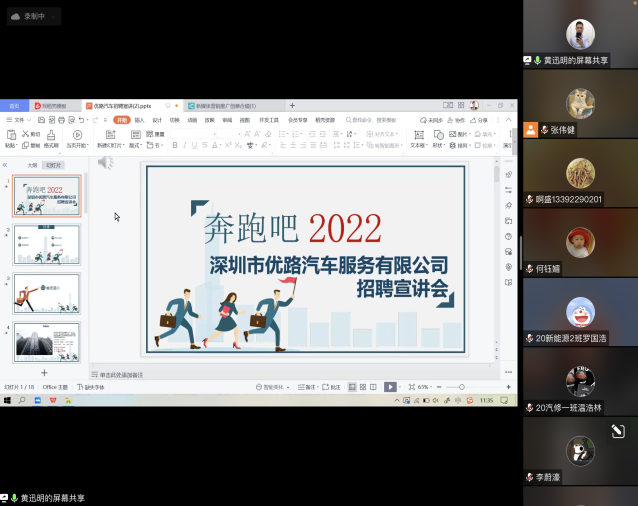Toggle Italic formatting
The image size is (638, 506).
click(x=184, y=145)
